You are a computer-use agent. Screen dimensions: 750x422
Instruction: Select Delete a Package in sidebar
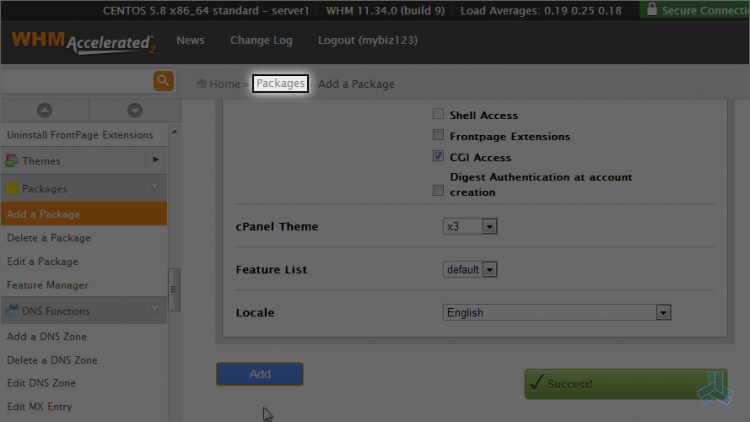pos(49,238)
